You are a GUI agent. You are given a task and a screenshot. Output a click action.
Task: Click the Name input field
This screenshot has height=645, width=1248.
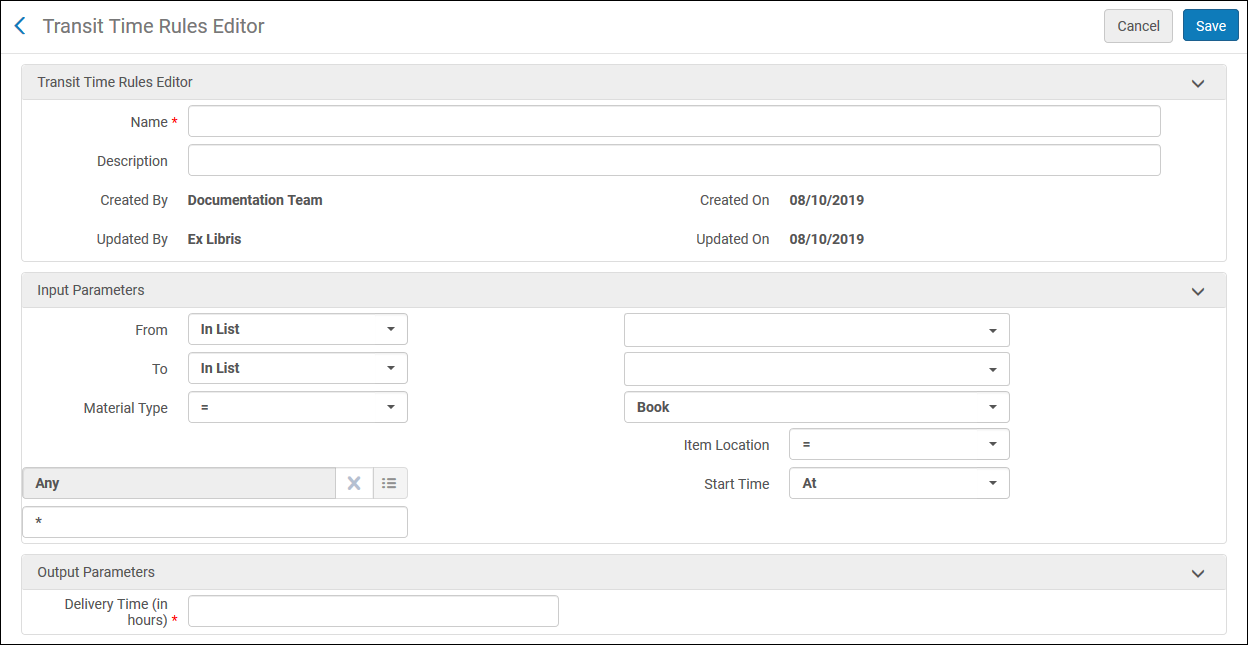point(674,121)
